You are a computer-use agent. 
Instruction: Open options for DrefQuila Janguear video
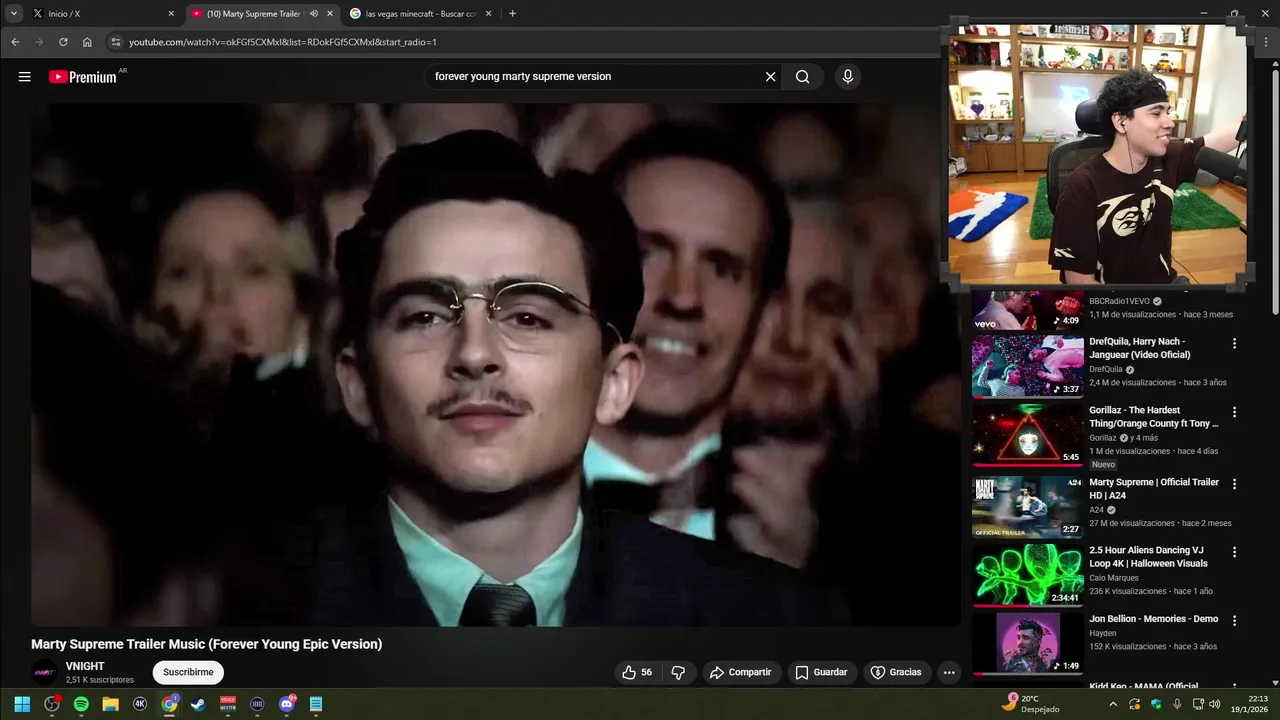pyautogui.click(x=1234, y=343)
